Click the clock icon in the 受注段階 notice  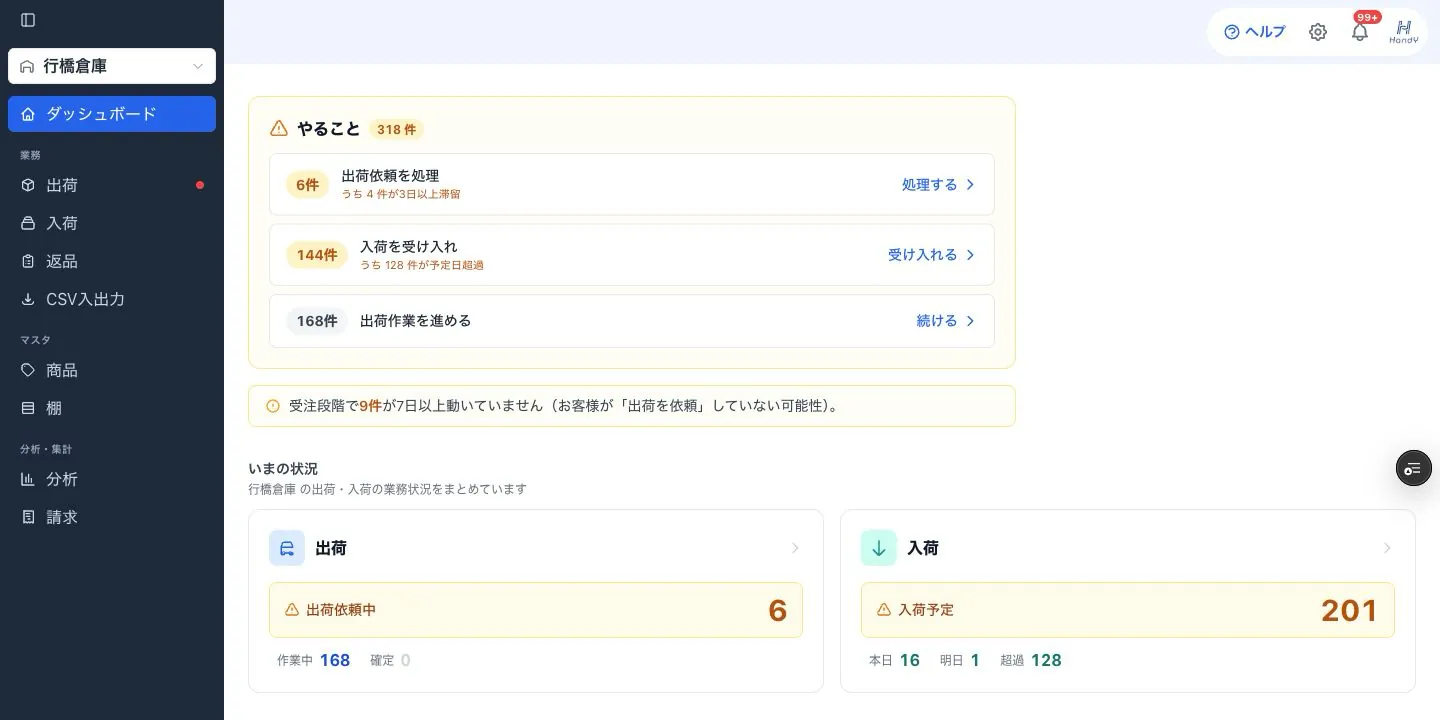point(273,406)
